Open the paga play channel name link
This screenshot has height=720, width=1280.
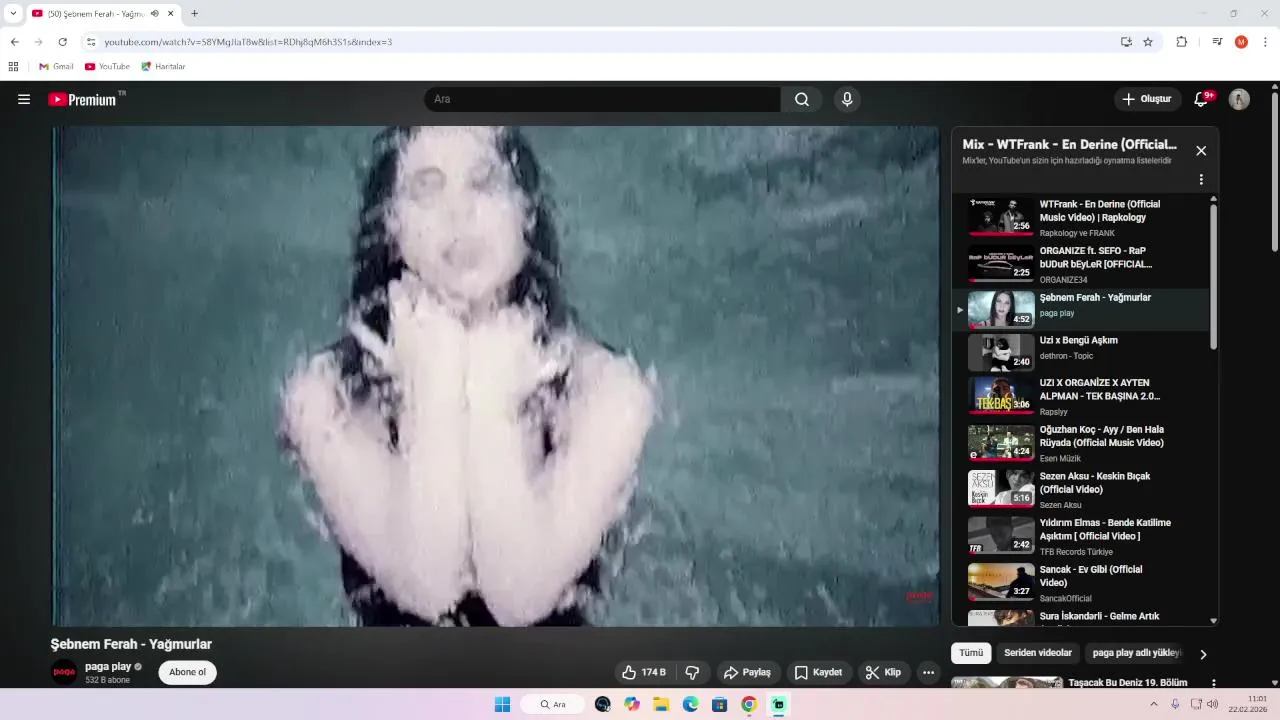coord(108,666)
